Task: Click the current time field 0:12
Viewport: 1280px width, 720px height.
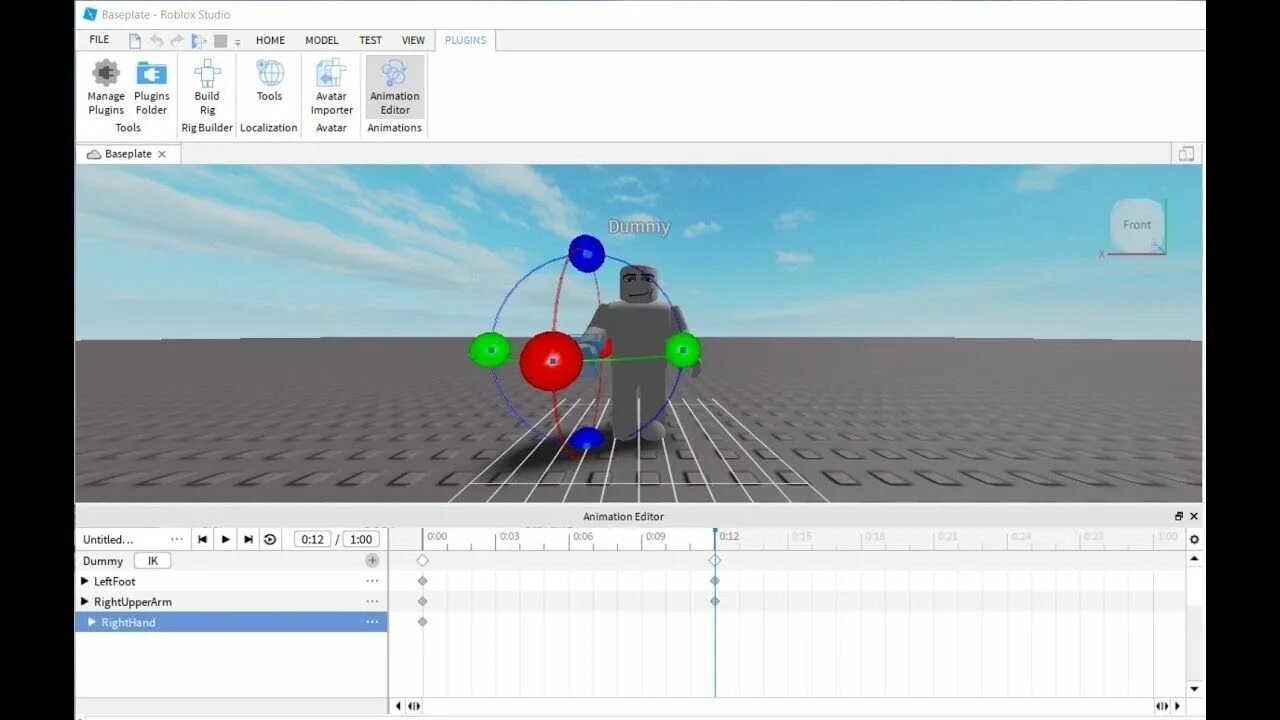Action: [312, 539]
